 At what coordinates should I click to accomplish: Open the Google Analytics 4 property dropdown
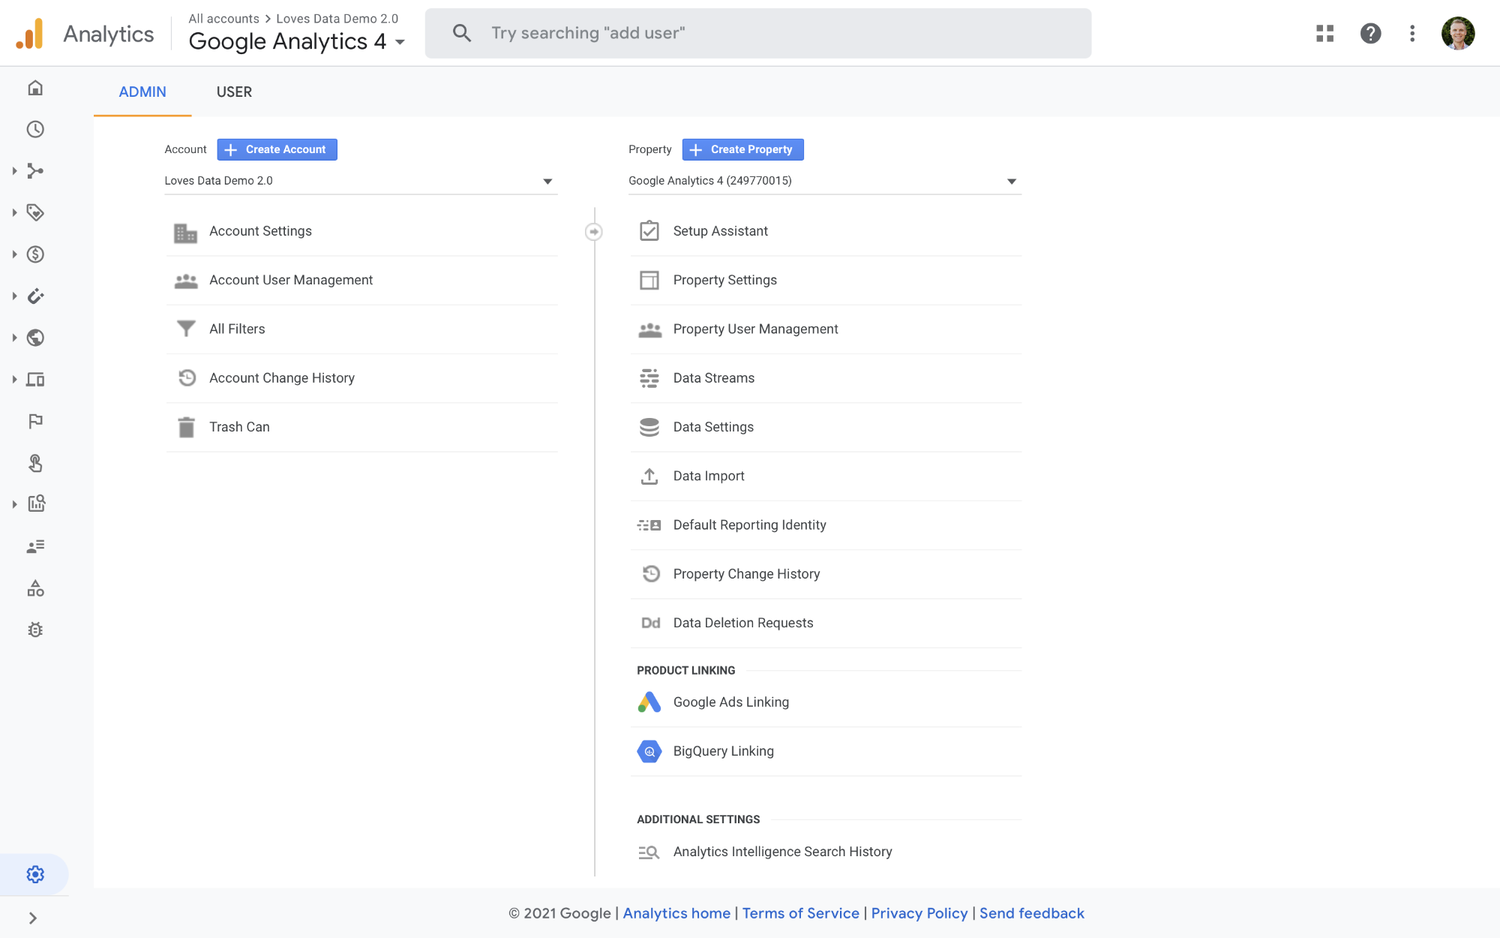824,181
